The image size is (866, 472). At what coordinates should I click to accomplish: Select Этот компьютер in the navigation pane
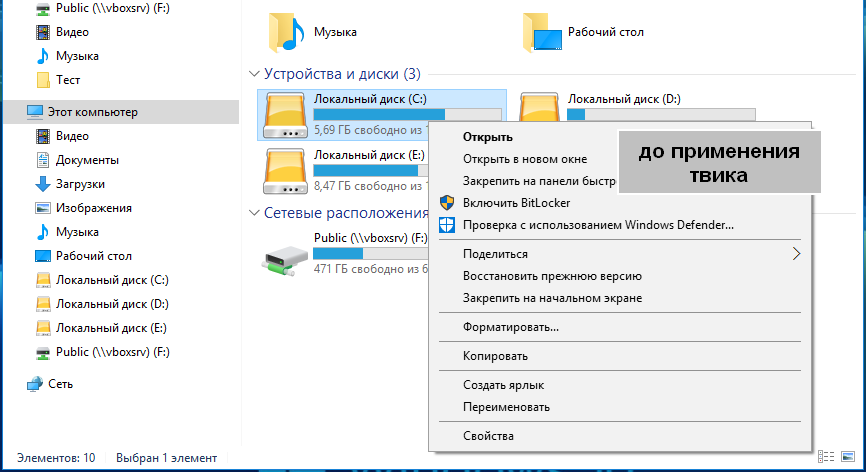[x=96, y=112]
